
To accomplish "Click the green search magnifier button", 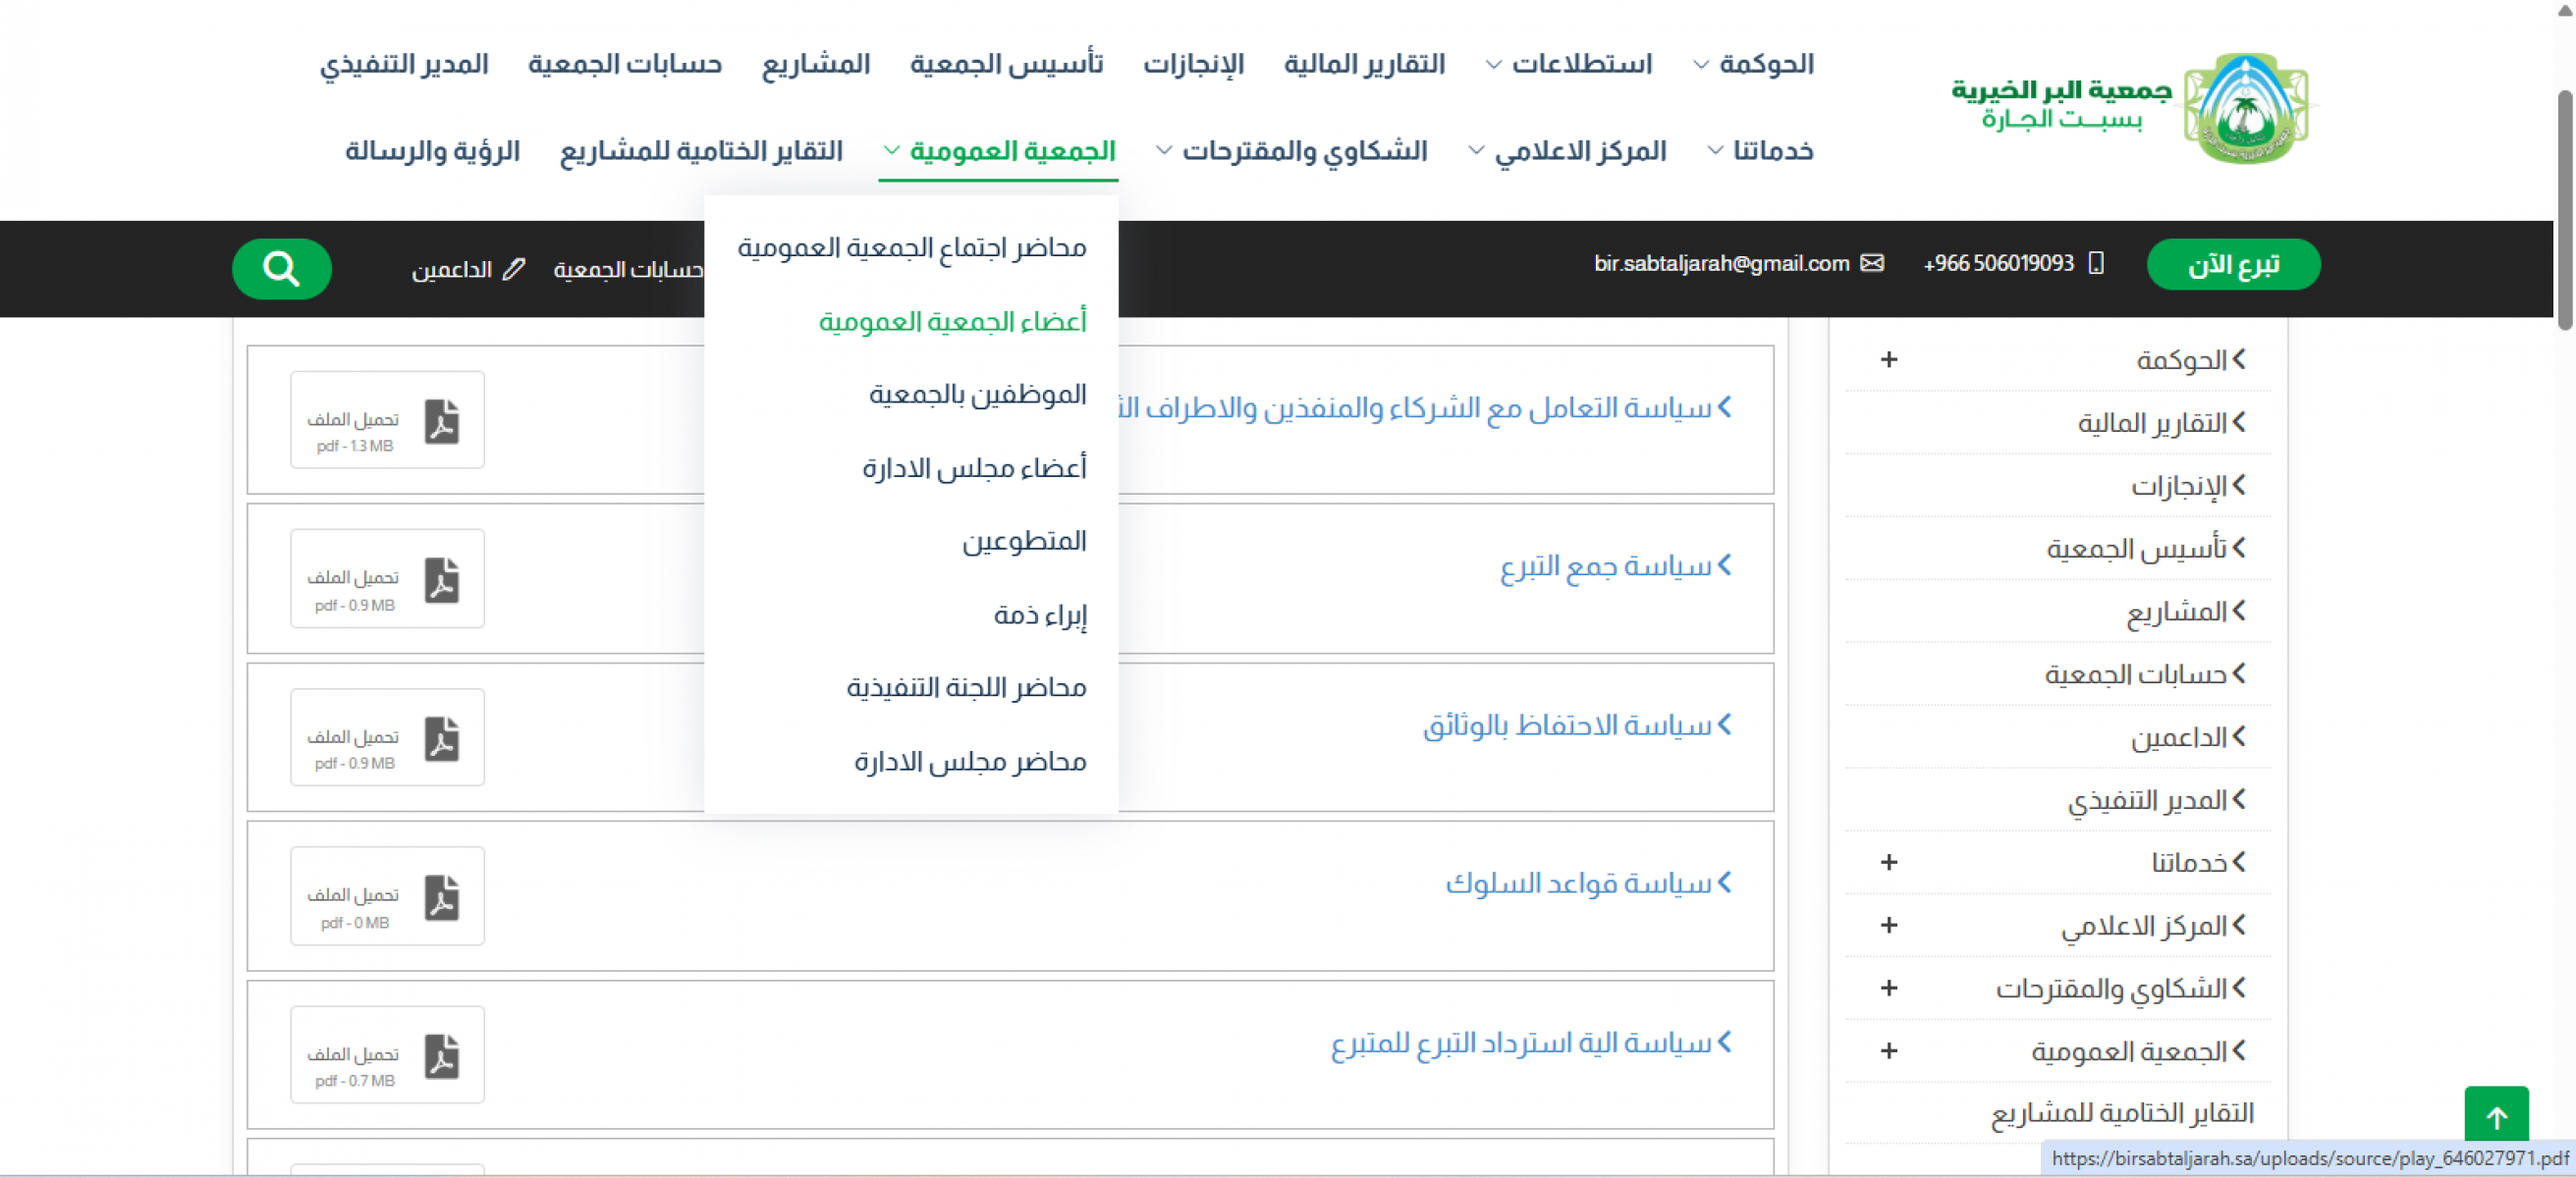I will pos(281,268).
